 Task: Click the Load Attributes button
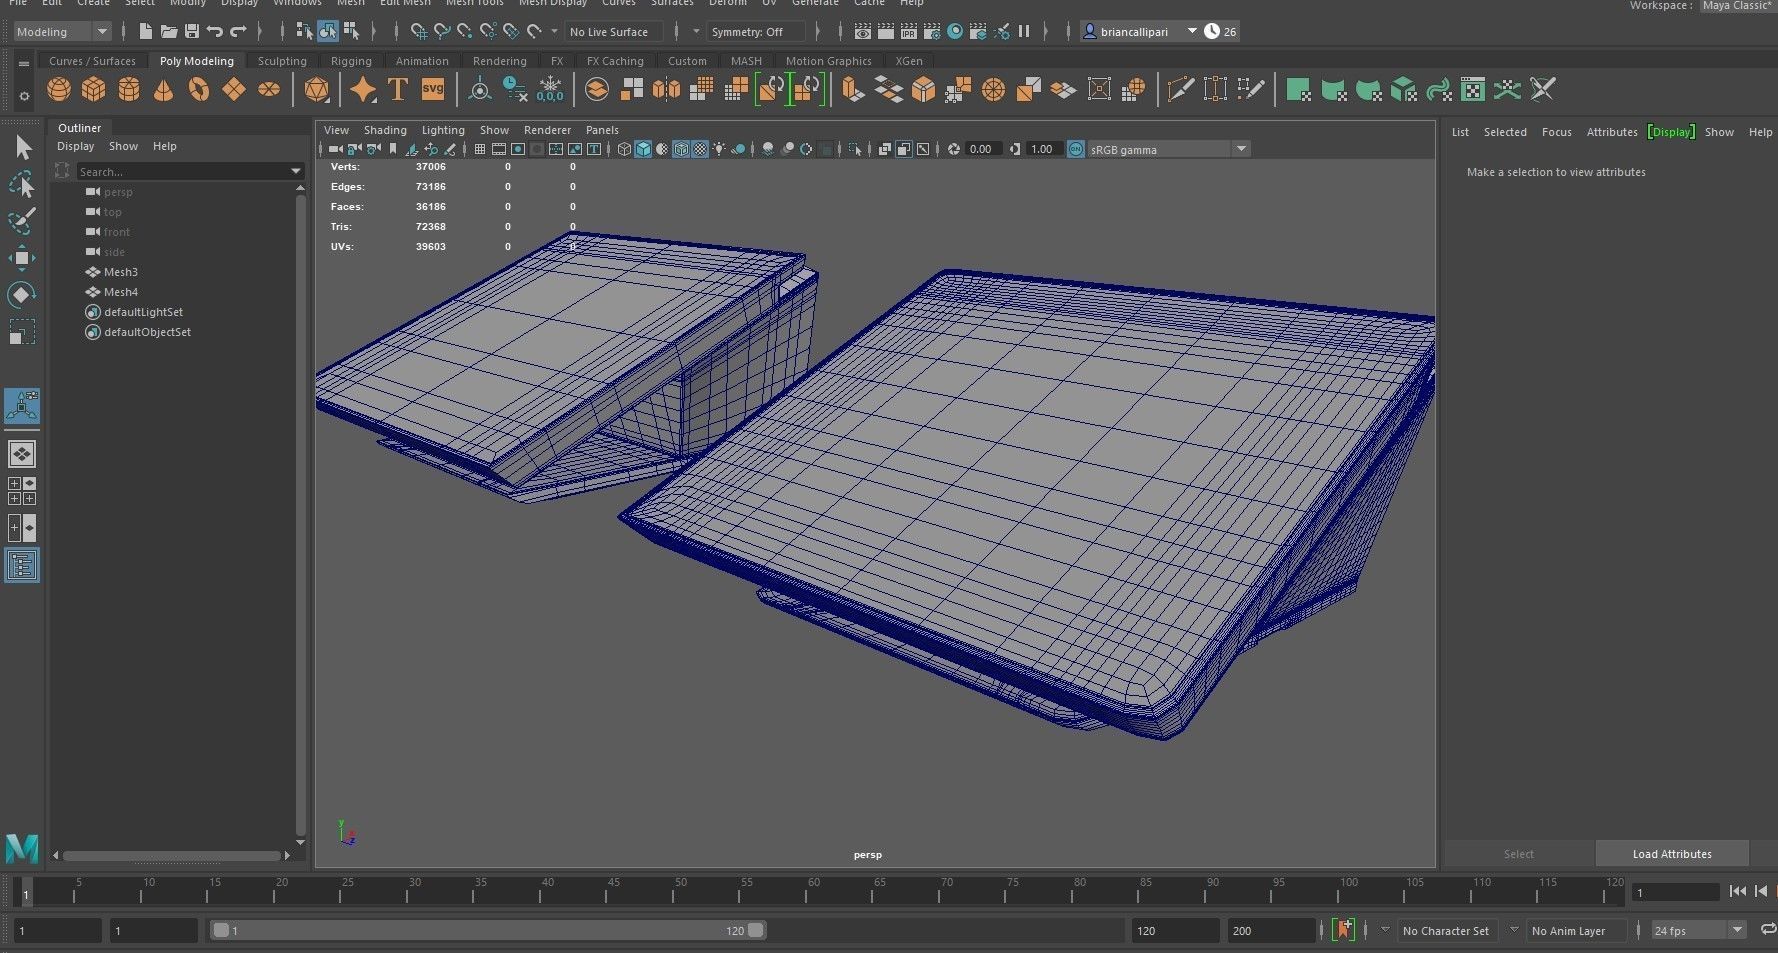[1672, 854]
